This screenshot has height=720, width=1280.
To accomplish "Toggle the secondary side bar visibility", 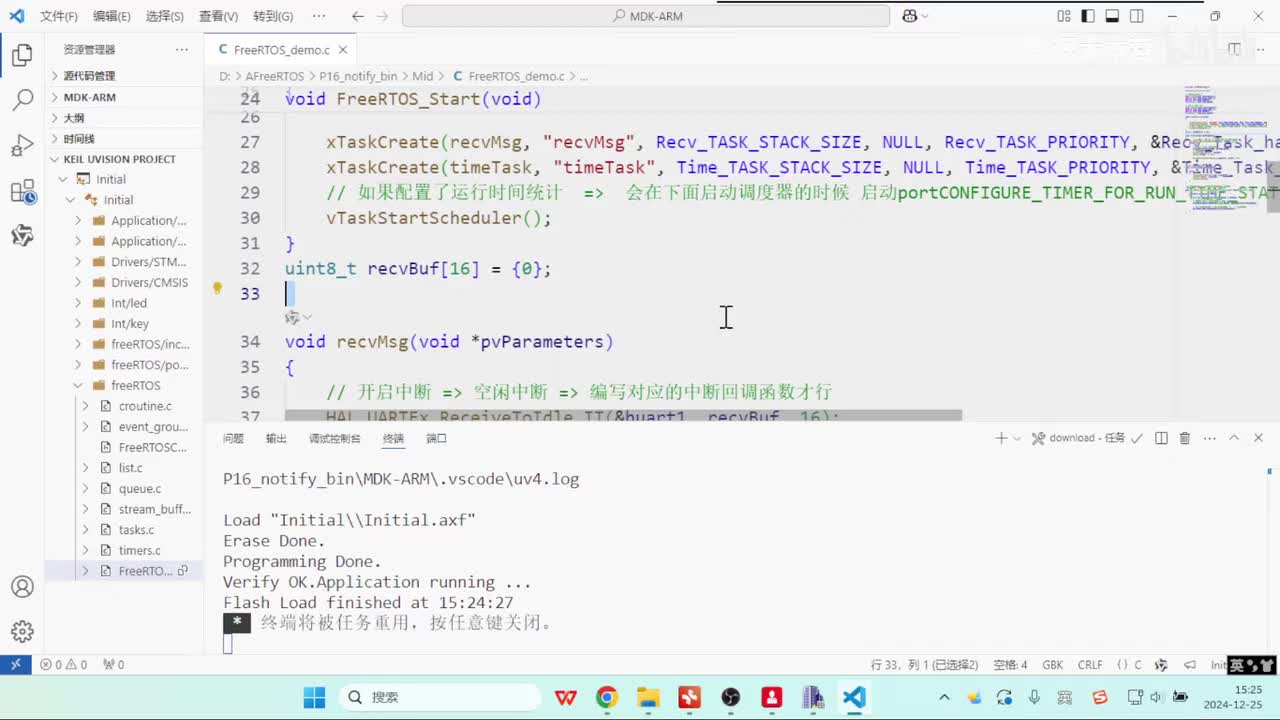I will pos(1136,16).
